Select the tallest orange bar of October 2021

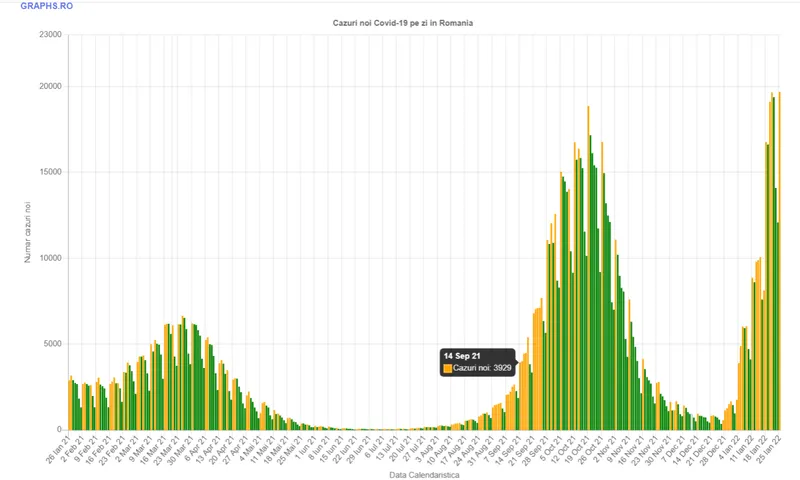(588, 268)
